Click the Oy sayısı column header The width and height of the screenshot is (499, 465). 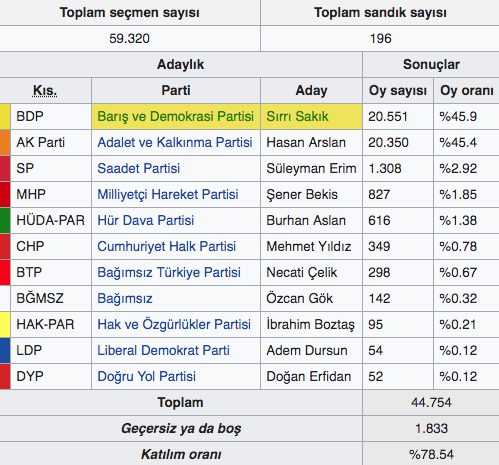tap(398, 91)
